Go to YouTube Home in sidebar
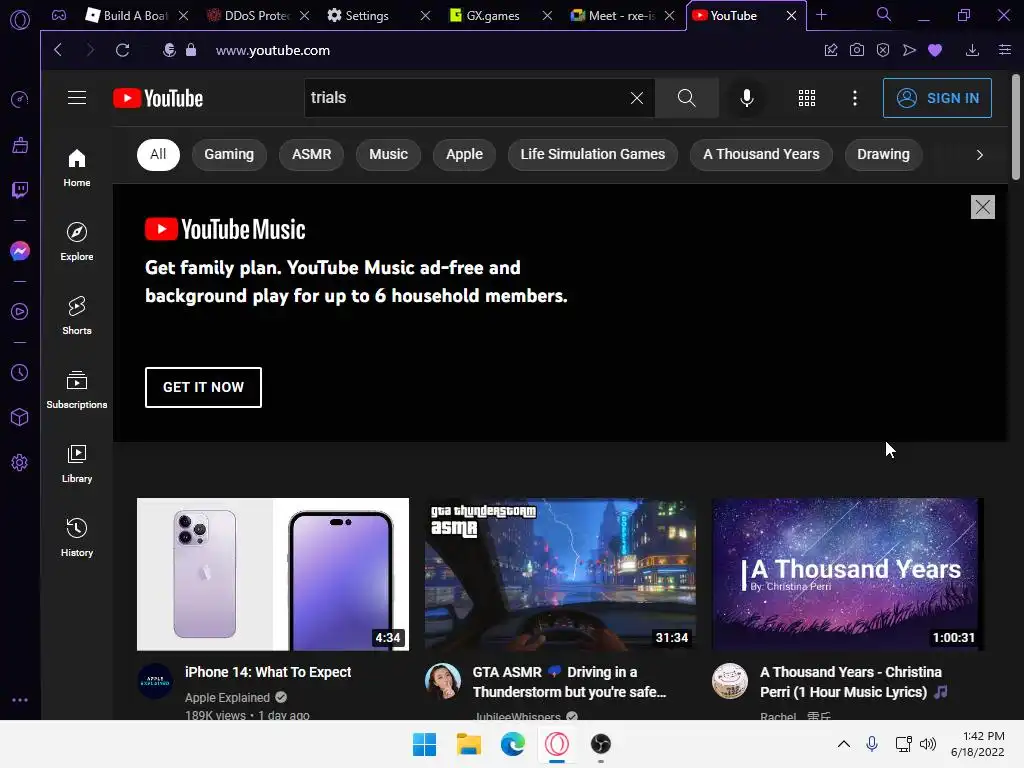The width and height of the screenshot is (1024, 768). click(77, 168)
